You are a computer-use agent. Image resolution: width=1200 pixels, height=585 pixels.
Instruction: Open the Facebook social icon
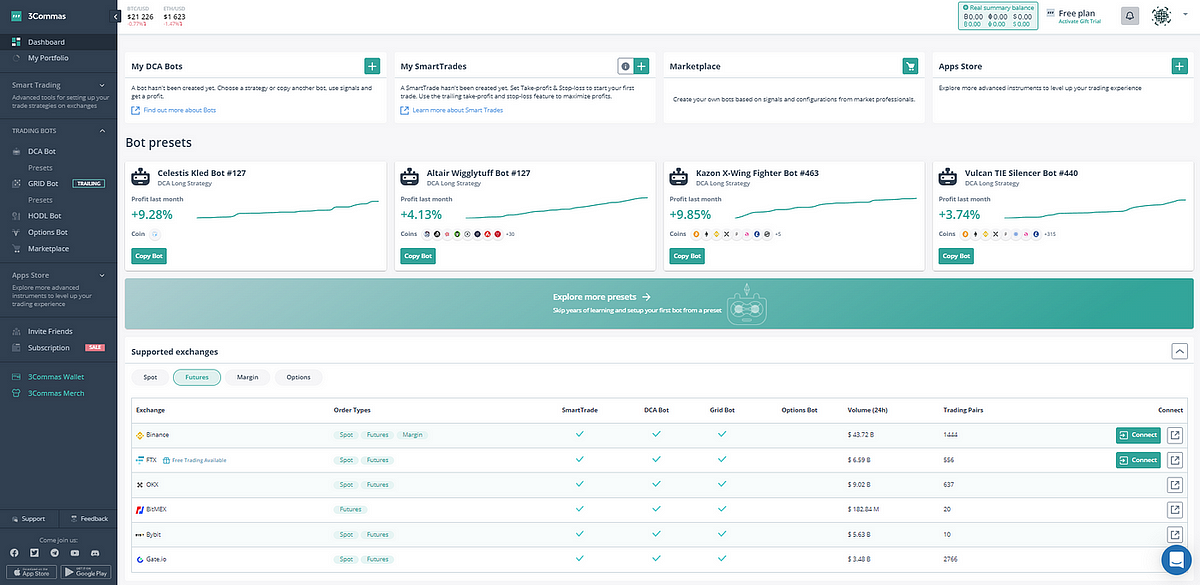(14, 552)
